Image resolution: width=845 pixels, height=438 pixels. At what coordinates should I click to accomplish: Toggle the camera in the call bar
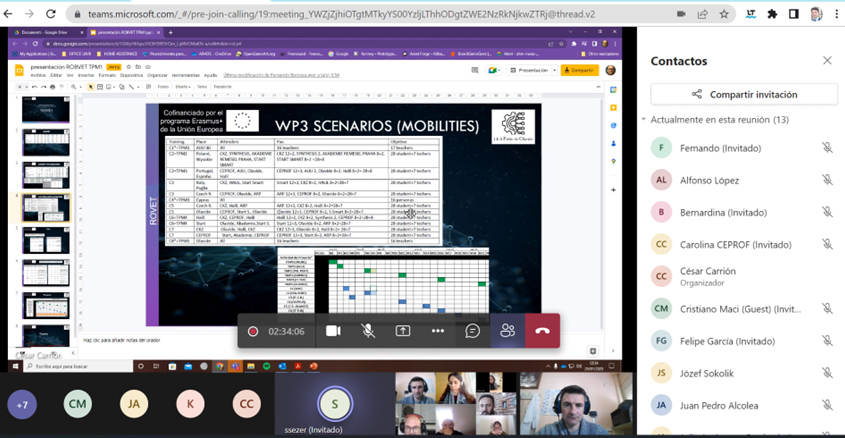(333, 331)
